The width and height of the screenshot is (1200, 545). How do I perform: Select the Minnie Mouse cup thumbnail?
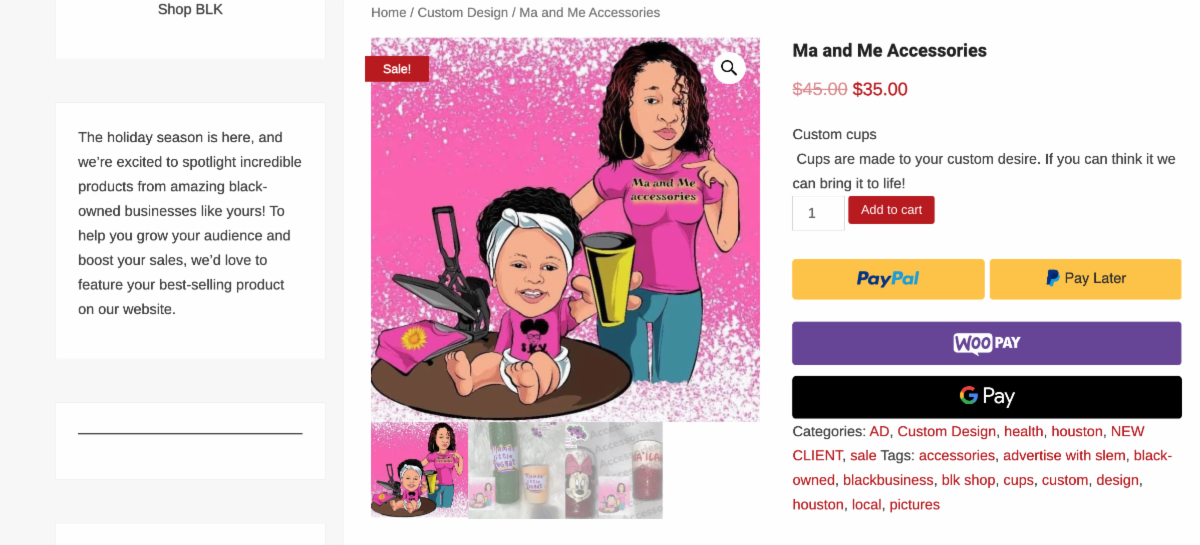(613, 469)
